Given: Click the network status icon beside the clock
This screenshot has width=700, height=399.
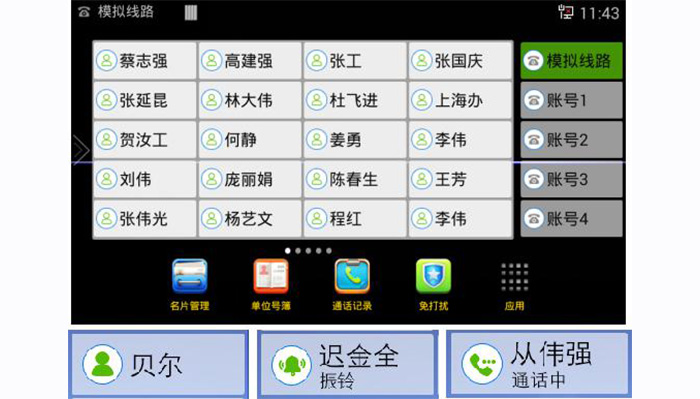Looking at the screenshot, I should point(566,12).
